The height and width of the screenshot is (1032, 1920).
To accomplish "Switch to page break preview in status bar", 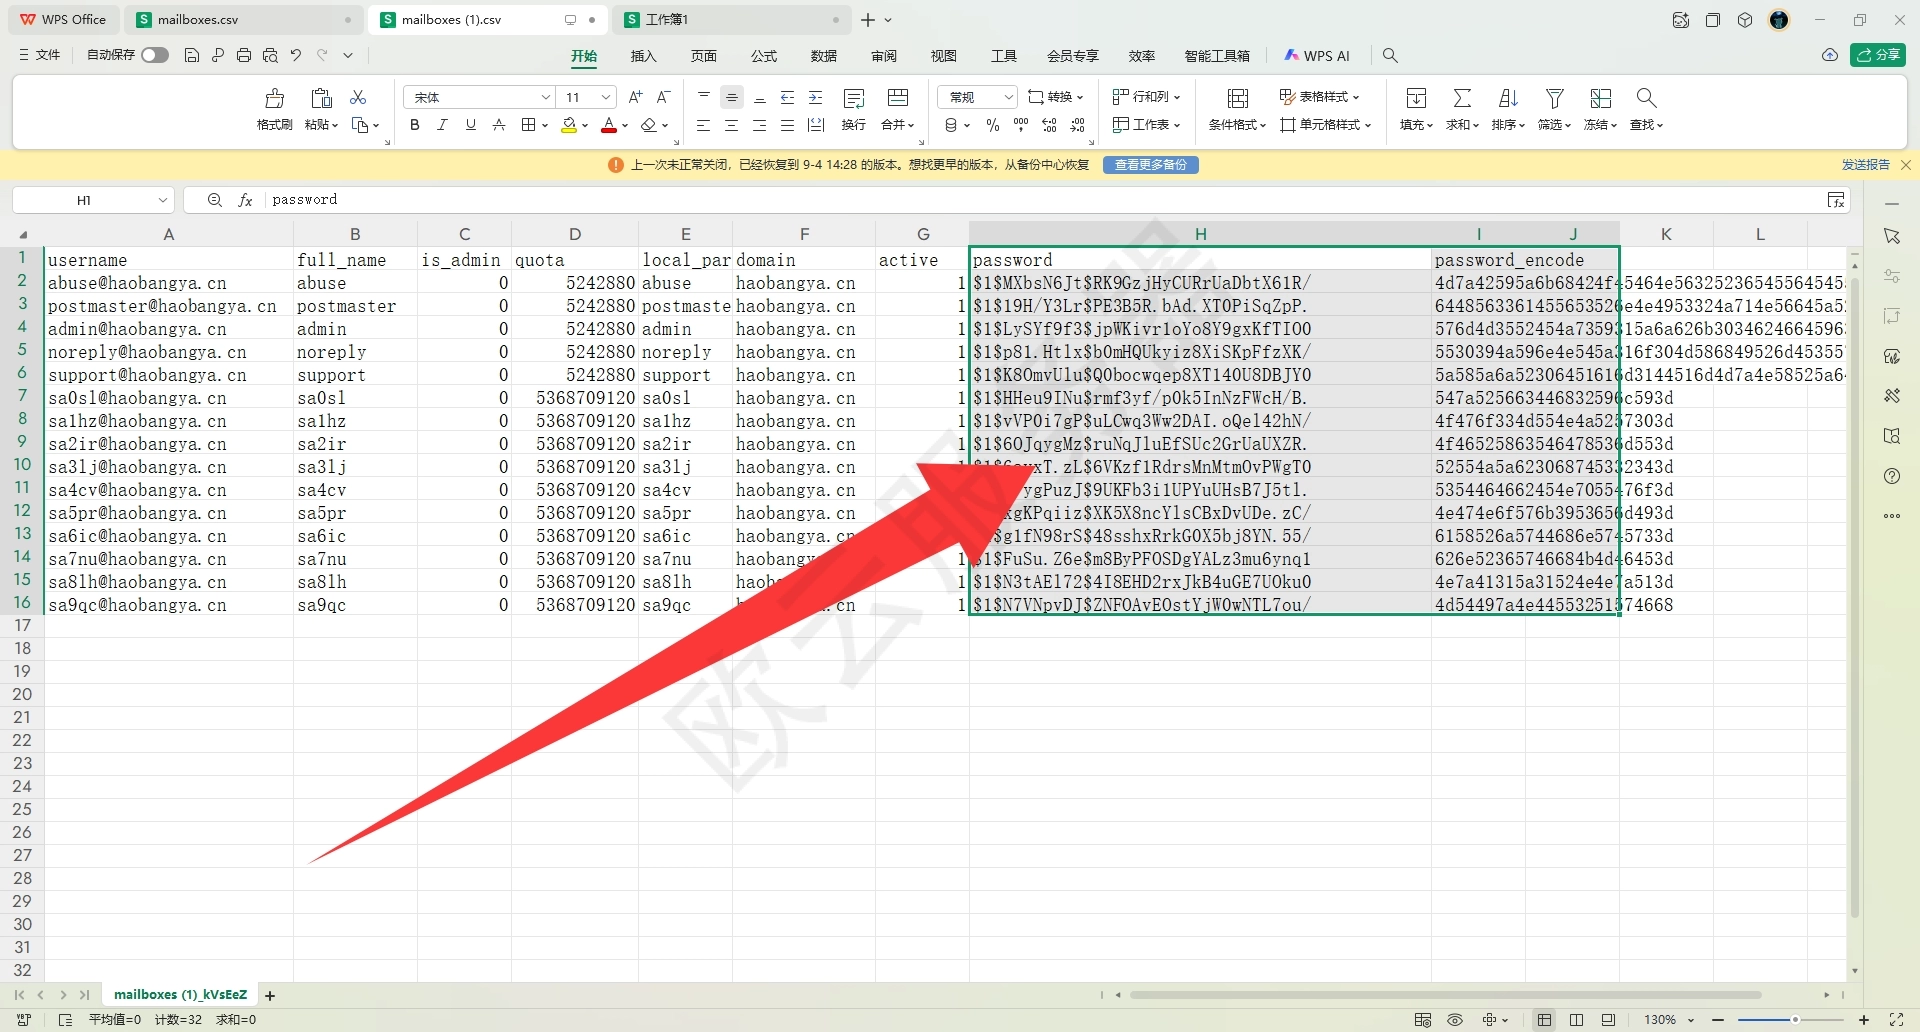I will [1609, 1020].
